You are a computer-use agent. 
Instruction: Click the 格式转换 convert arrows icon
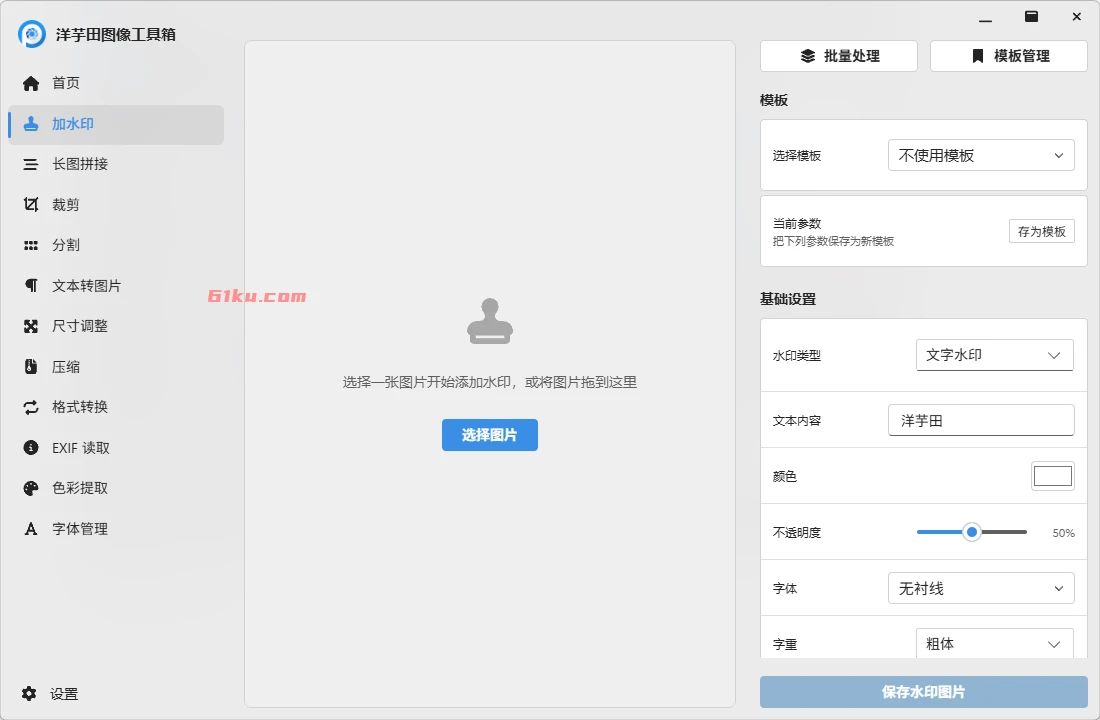(x=31, y=407)
